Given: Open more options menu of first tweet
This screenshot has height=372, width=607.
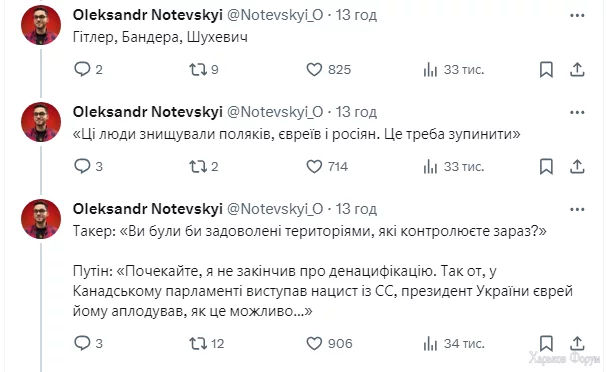Looking at the screenshot, I should [577, 15].
